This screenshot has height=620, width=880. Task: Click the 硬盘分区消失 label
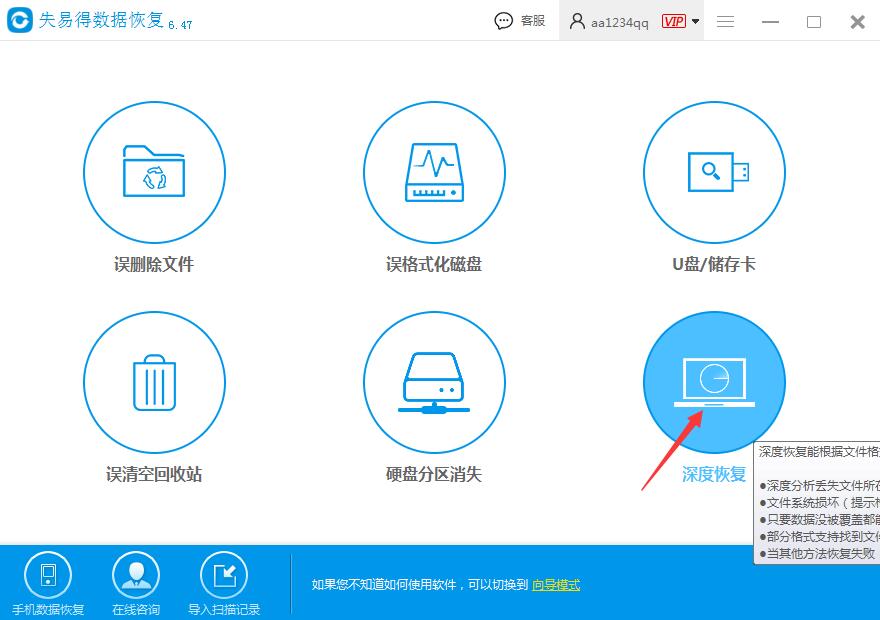point(434,474)
